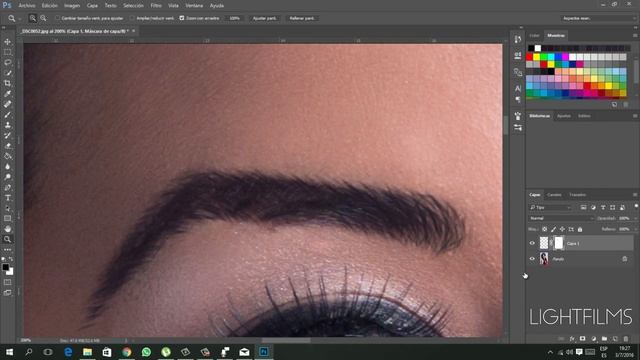The image size is (640, 360).
Task: Select the Dodge tool
Action: pyautogui.click(x=7, y=177)
